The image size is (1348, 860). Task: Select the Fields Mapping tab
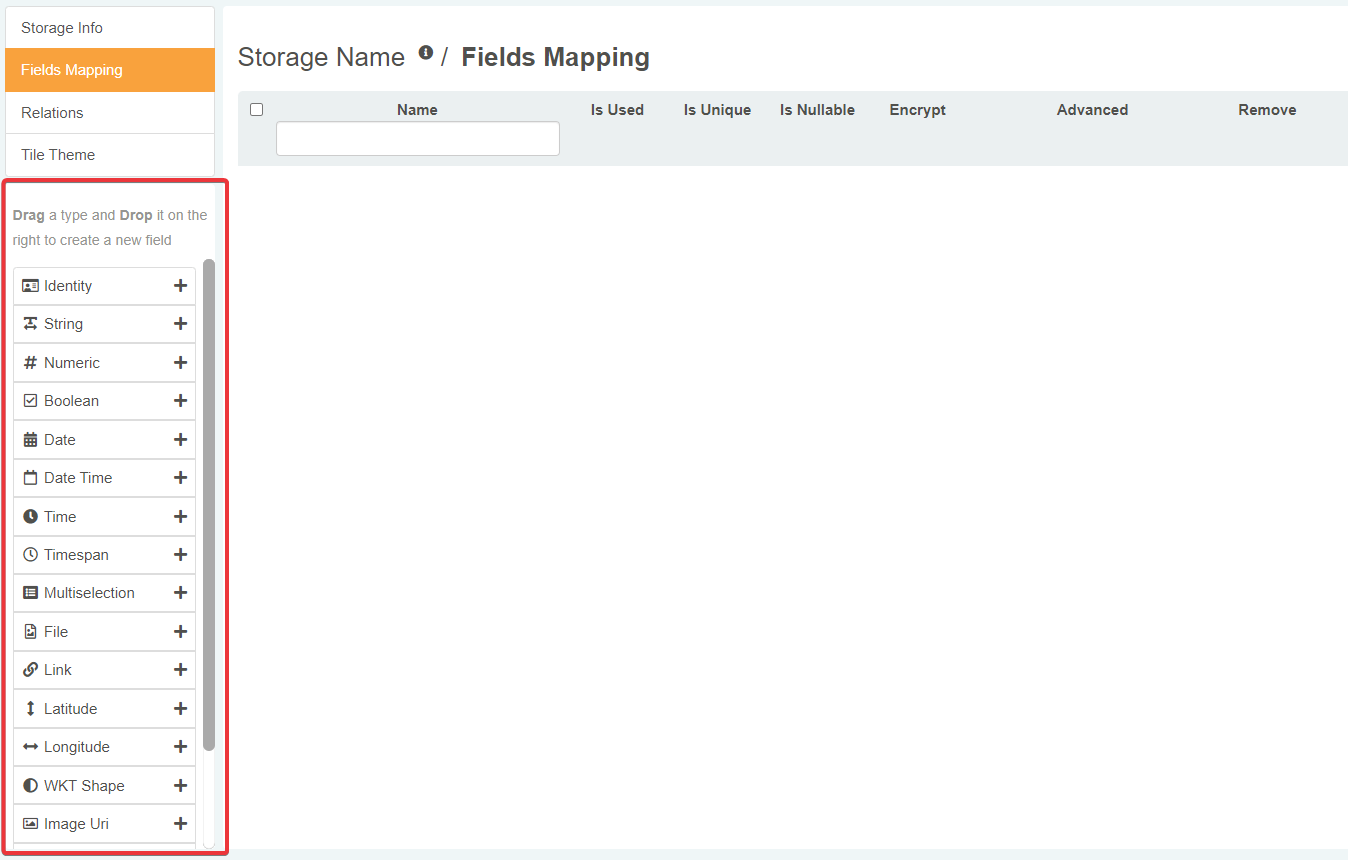(x=110, y=70)
